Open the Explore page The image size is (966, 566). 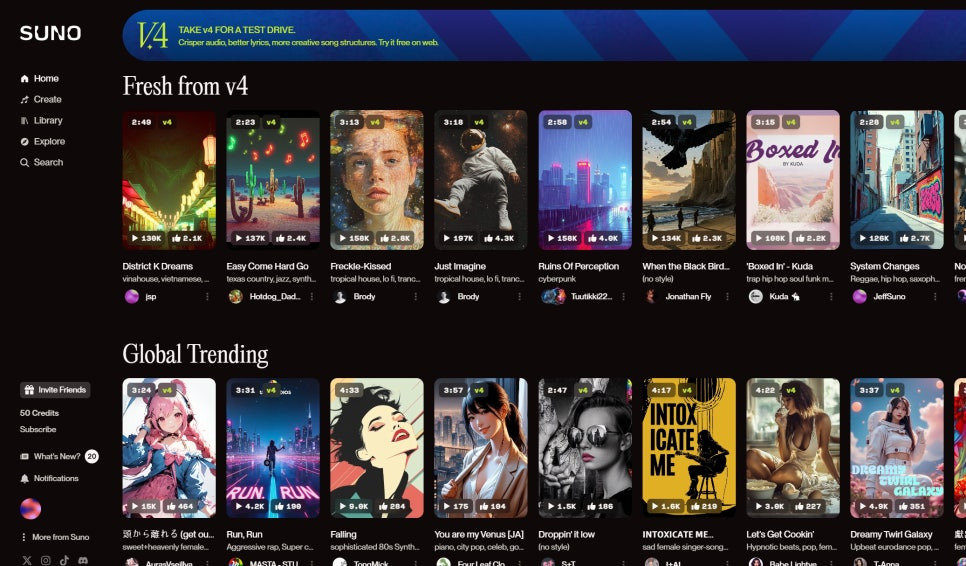point(43,141)
